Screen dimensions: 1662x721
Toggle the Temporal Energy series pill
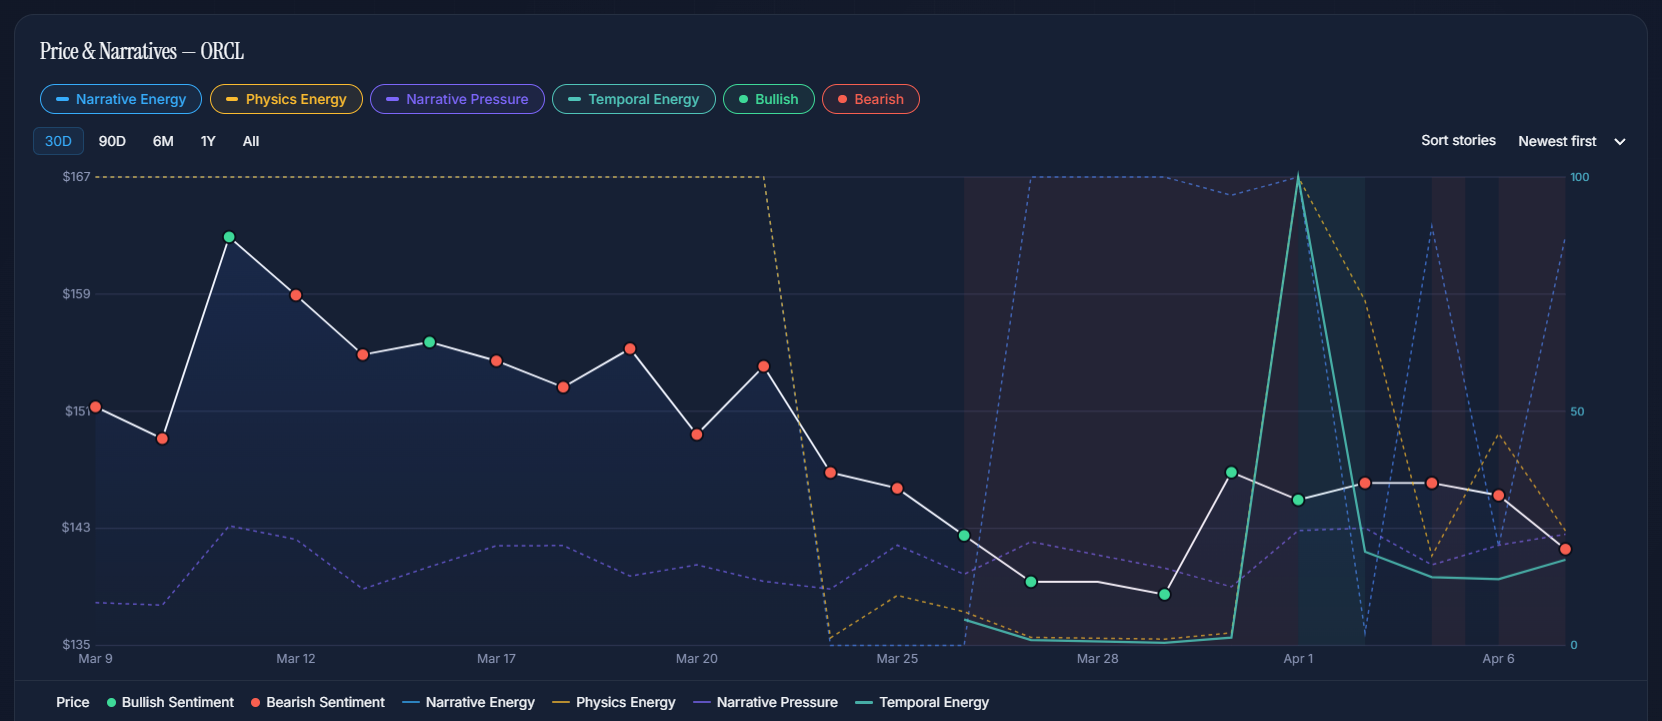tap(634, 99)
